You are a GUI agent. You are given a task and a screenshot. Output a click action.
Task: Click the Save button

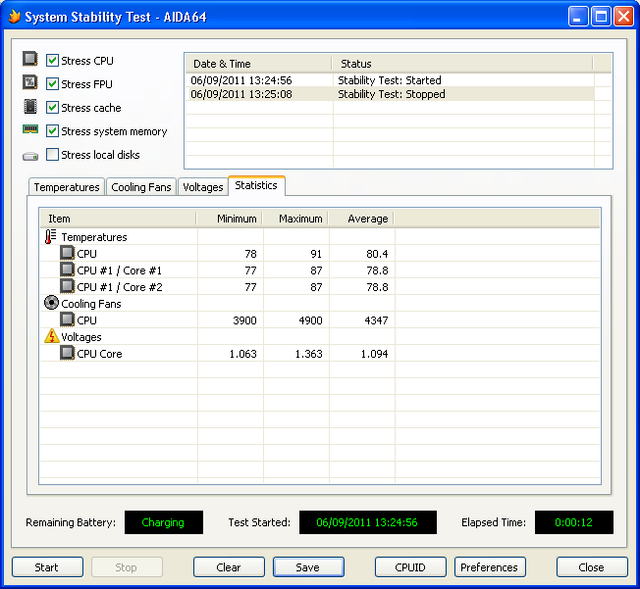coord(308,567)
